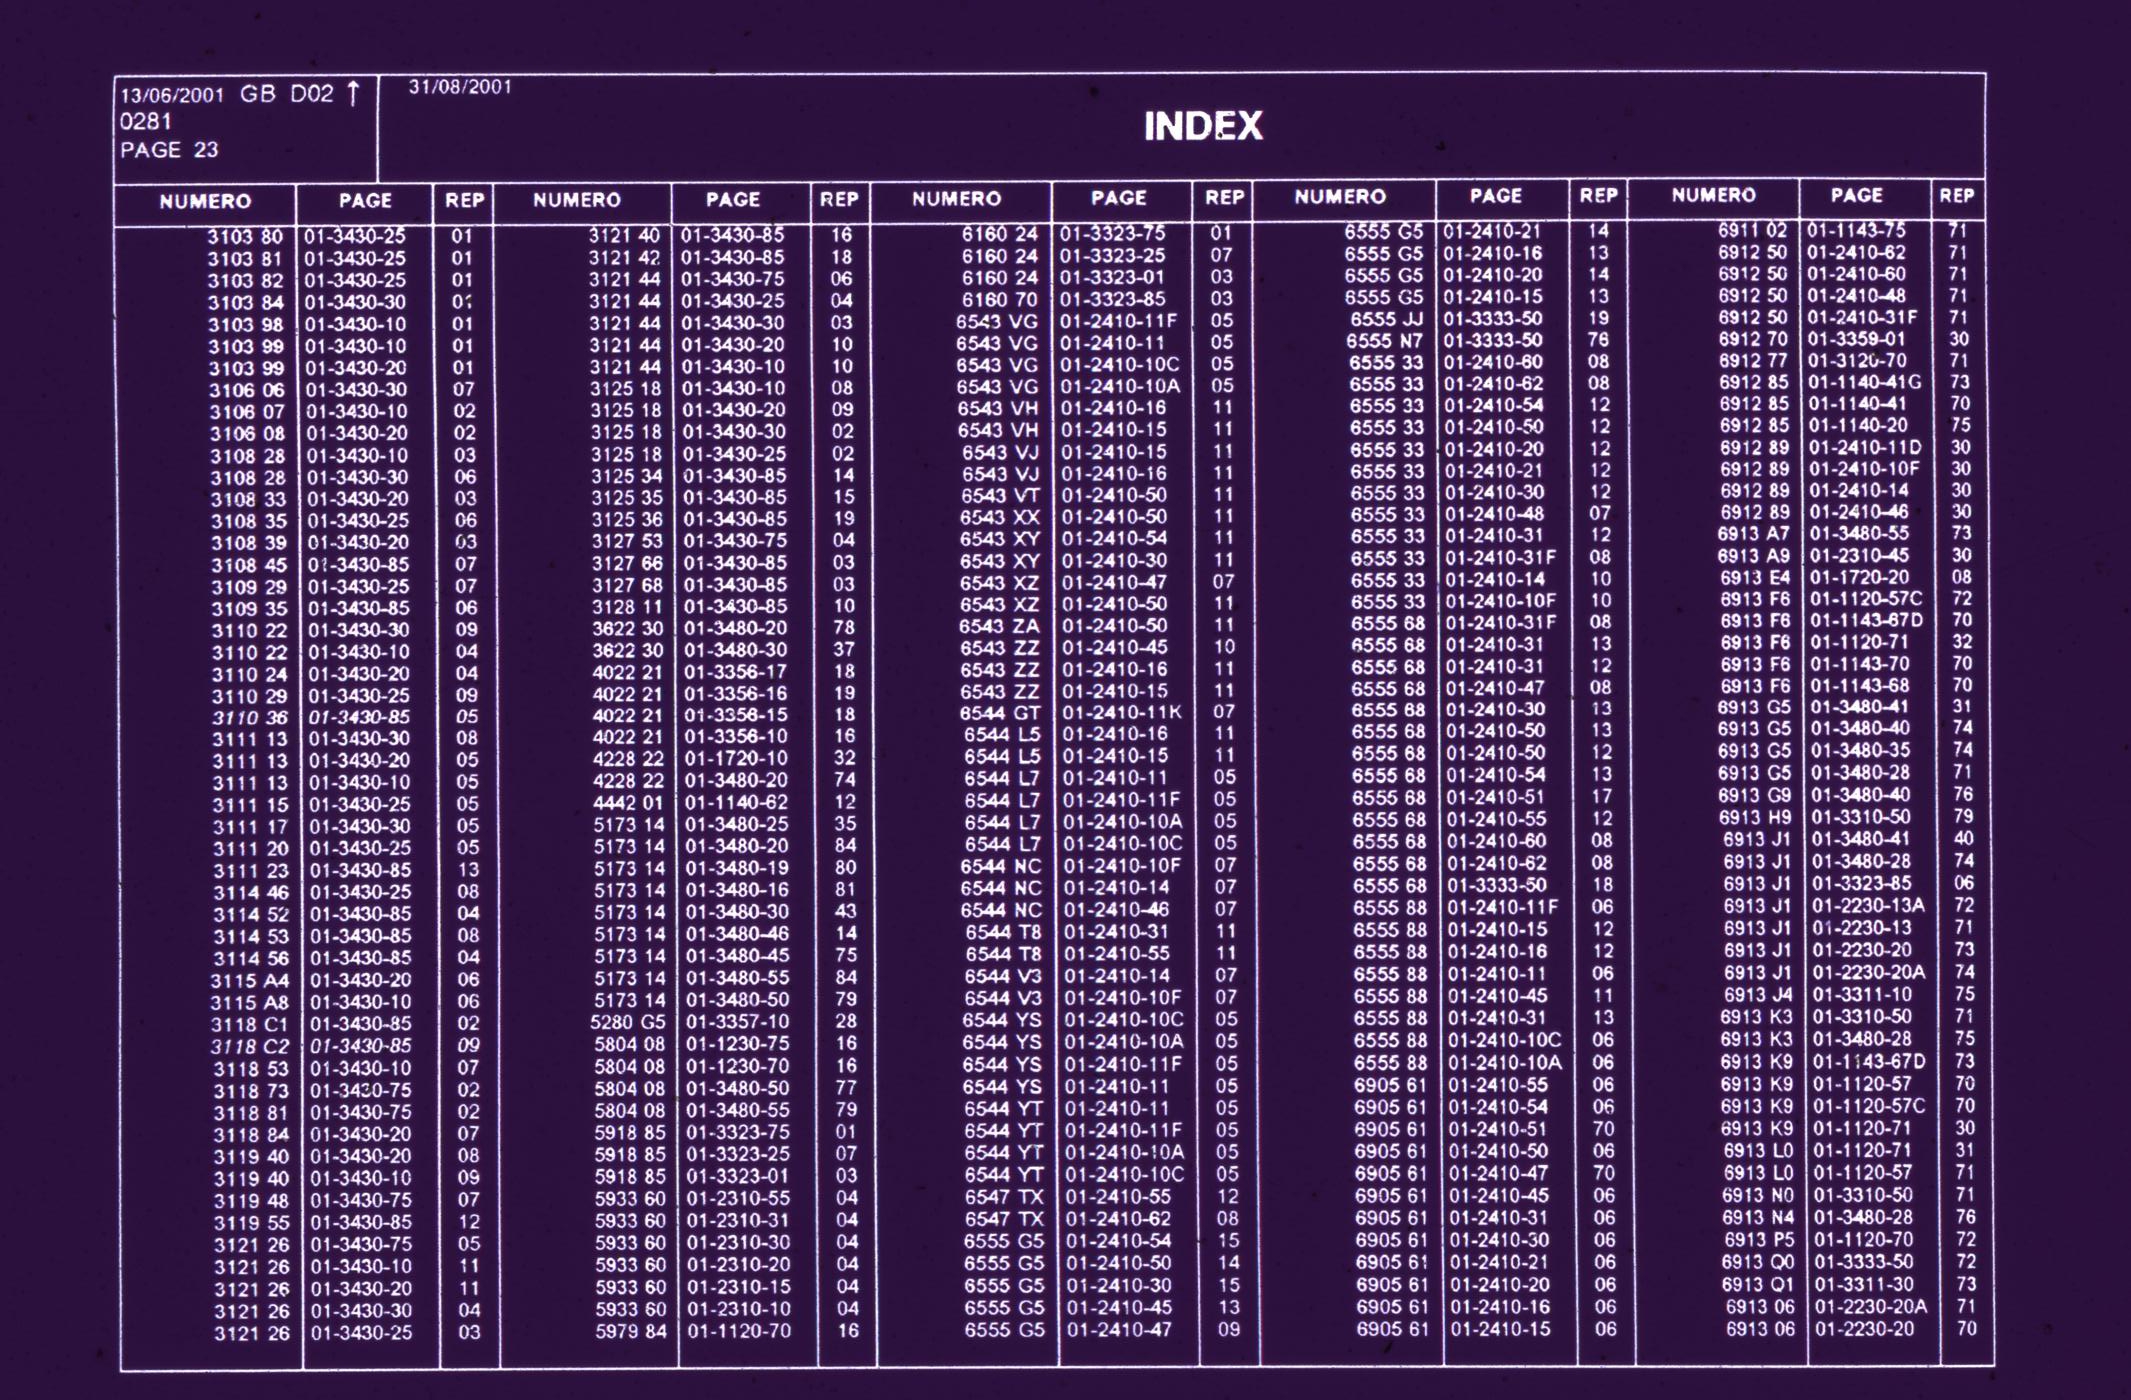Select numero 3118 73
The image size is (2131, 1400).
coord(251,1090)
